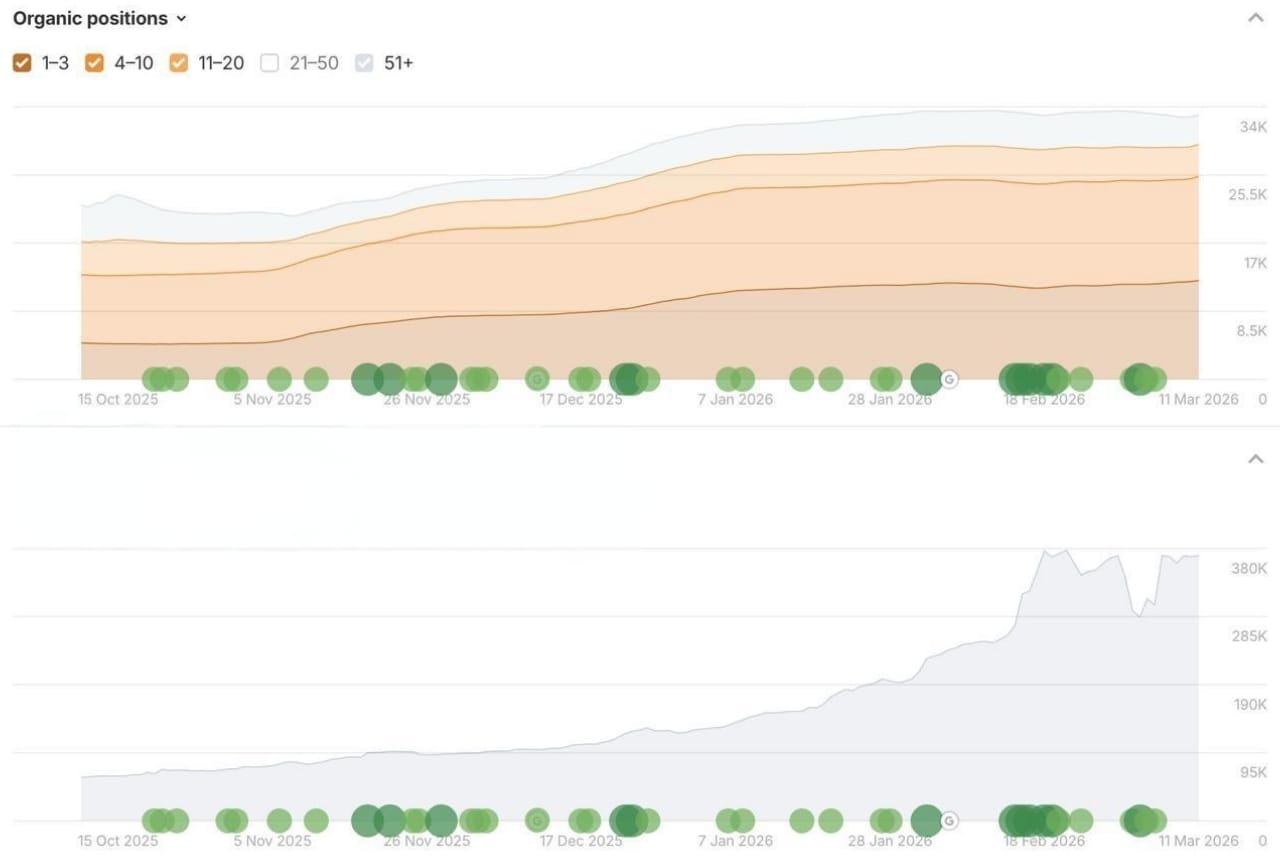The image size is (1280, 859).
Task: Collapse the lower traffic chart panel
Action: (x=1255, y=459)
